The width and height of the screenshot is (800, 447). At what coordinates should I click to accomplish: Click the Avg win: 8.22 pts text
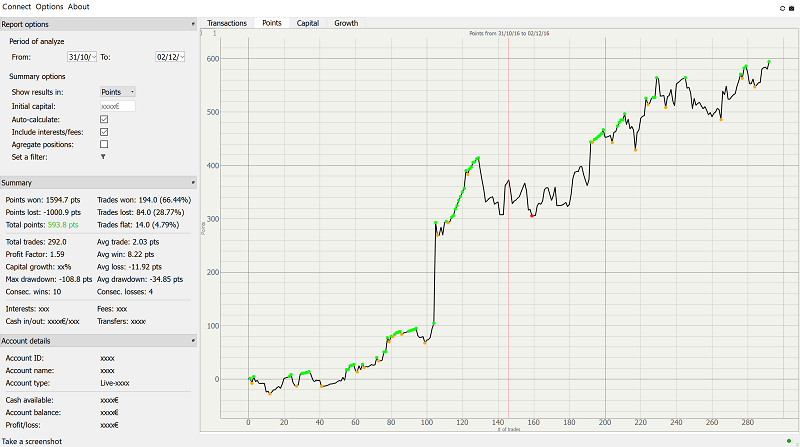[126, 254]
